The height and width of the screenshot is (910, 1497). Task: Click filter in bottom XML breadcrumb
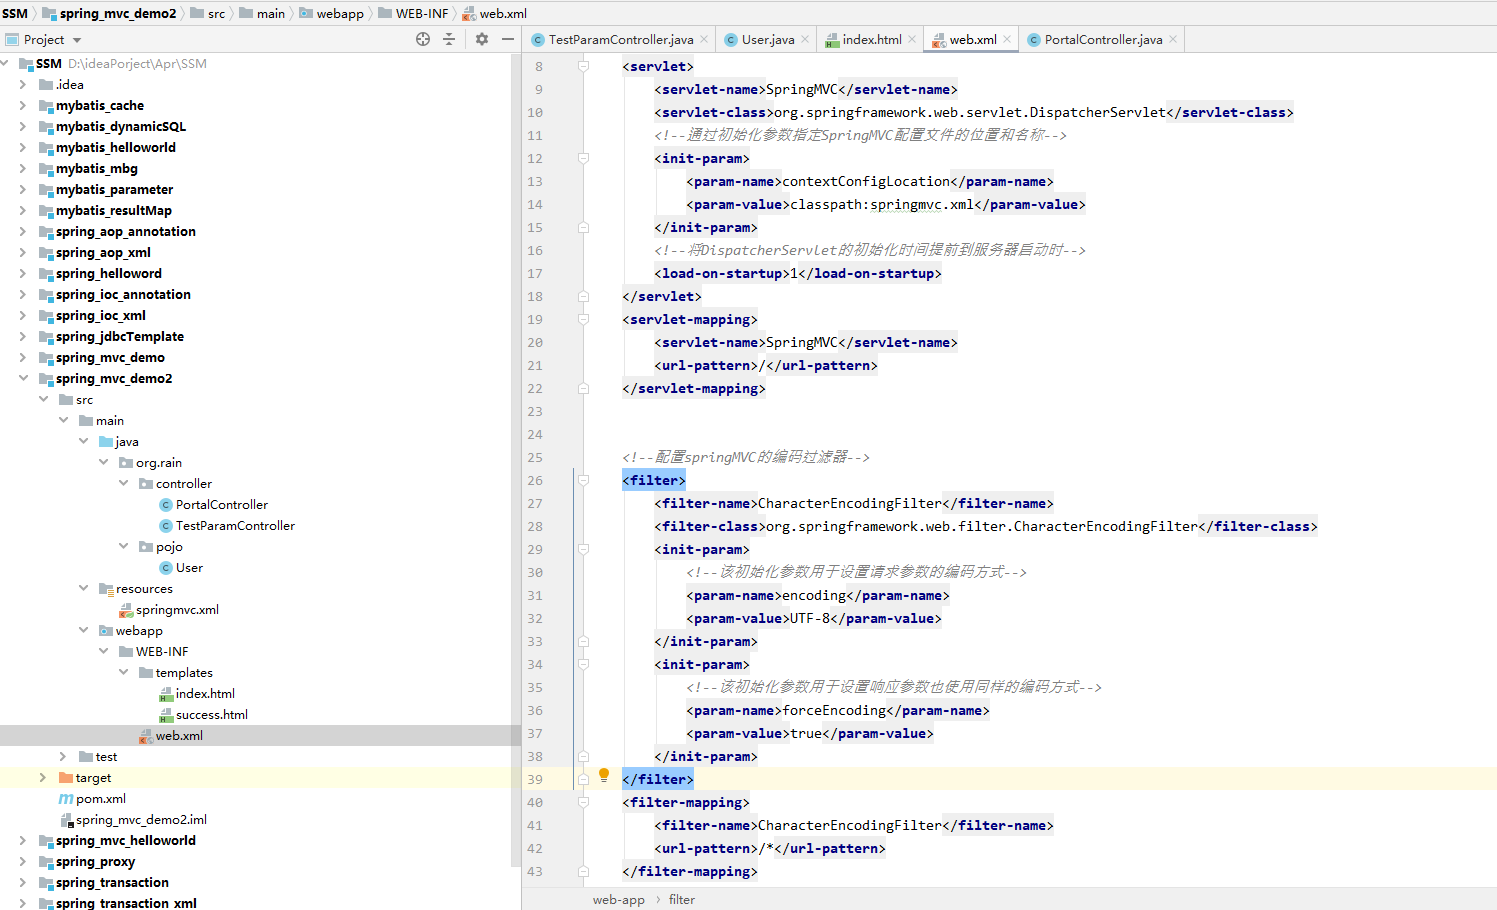pos(682,899)
